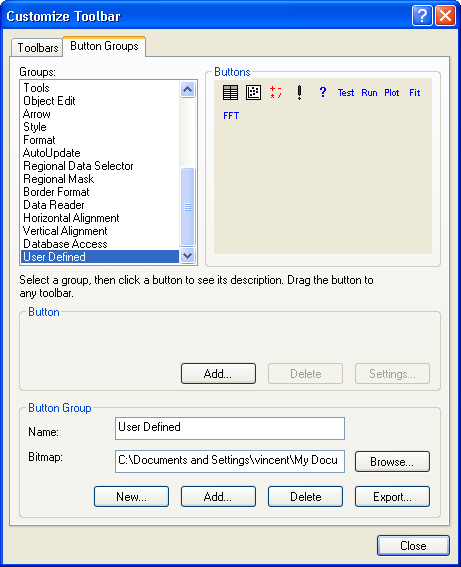This screenshot has width=461, height=567.
Task: Select Object Edit group
Action: pos(100,101)
